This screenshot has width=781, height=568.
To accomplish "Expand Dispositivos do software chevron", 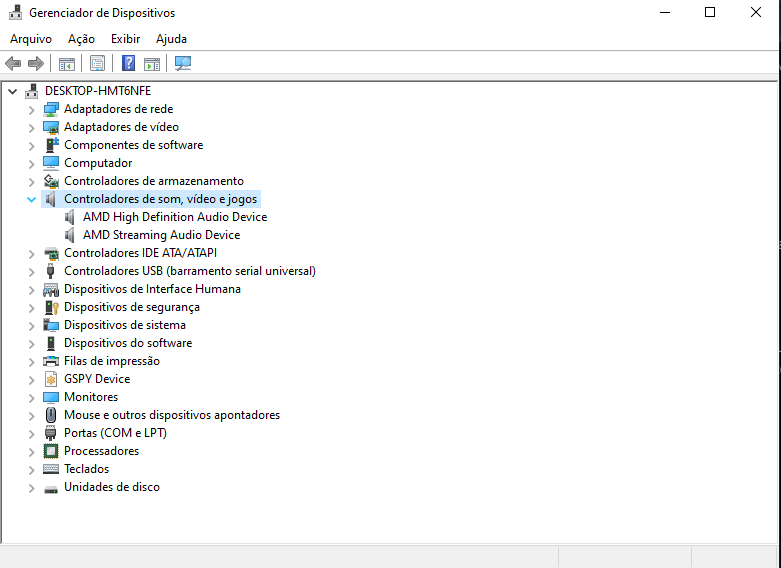I will pyautogui.click(x=31, y=343).
